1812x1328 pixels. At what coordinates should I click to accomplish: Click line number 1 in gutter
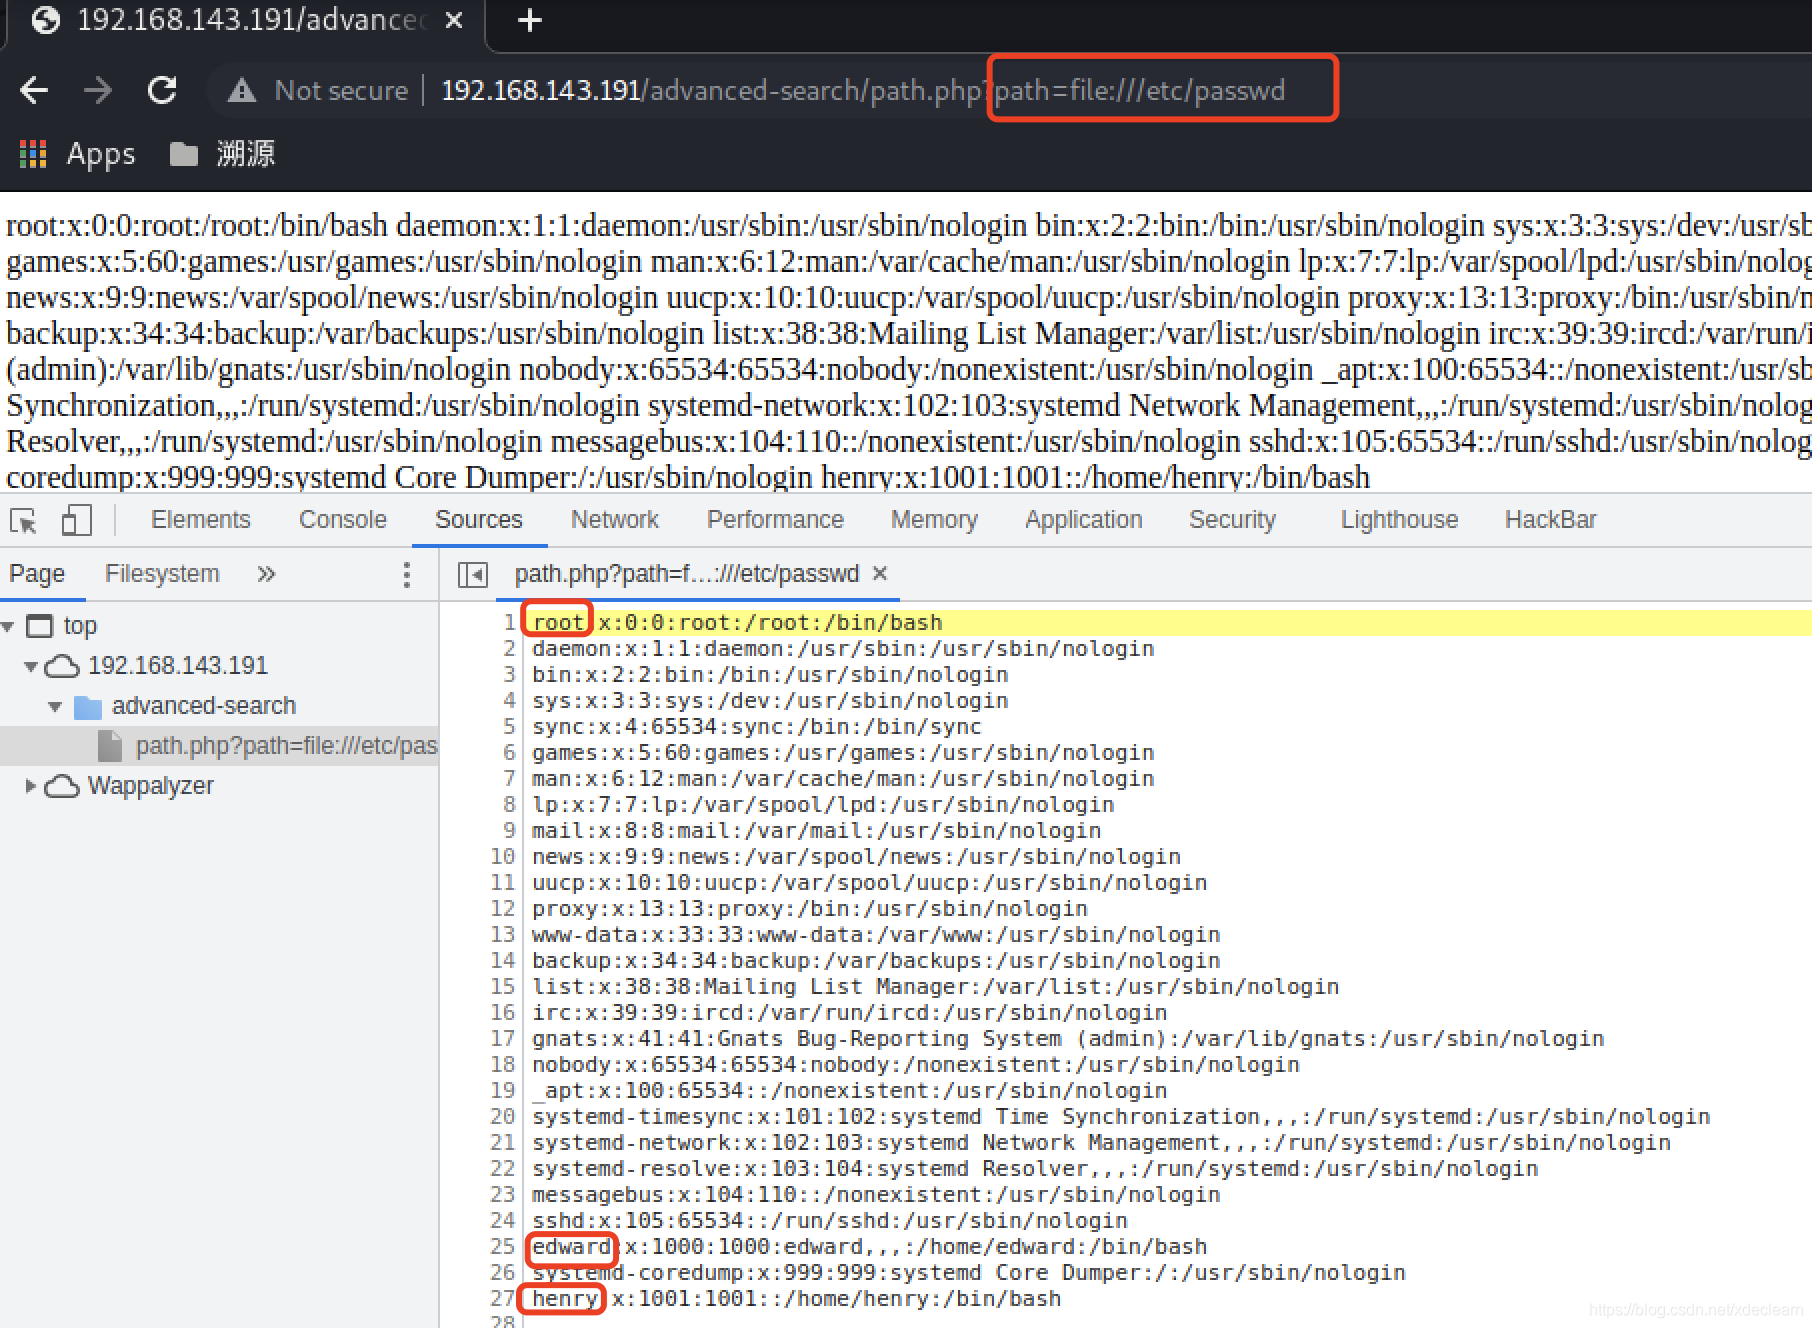point(509,623)
